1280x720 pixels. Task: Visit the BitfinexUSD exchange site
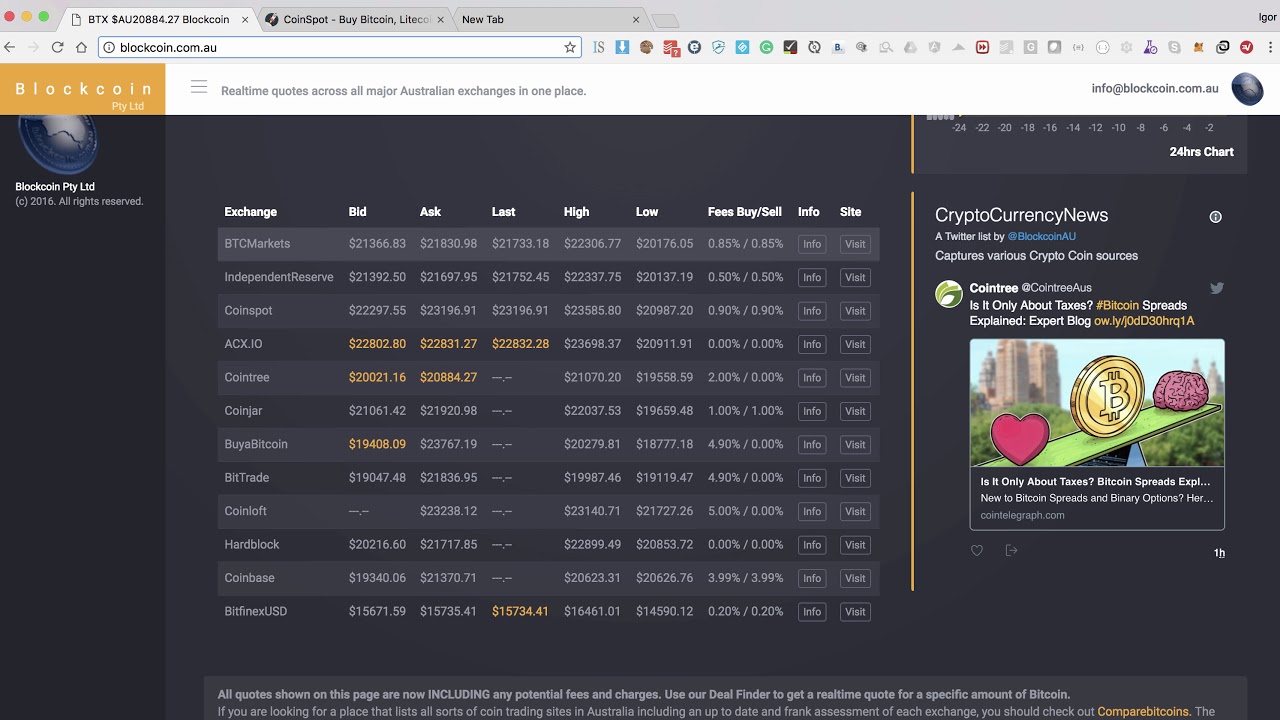click(x=855, y=611)
